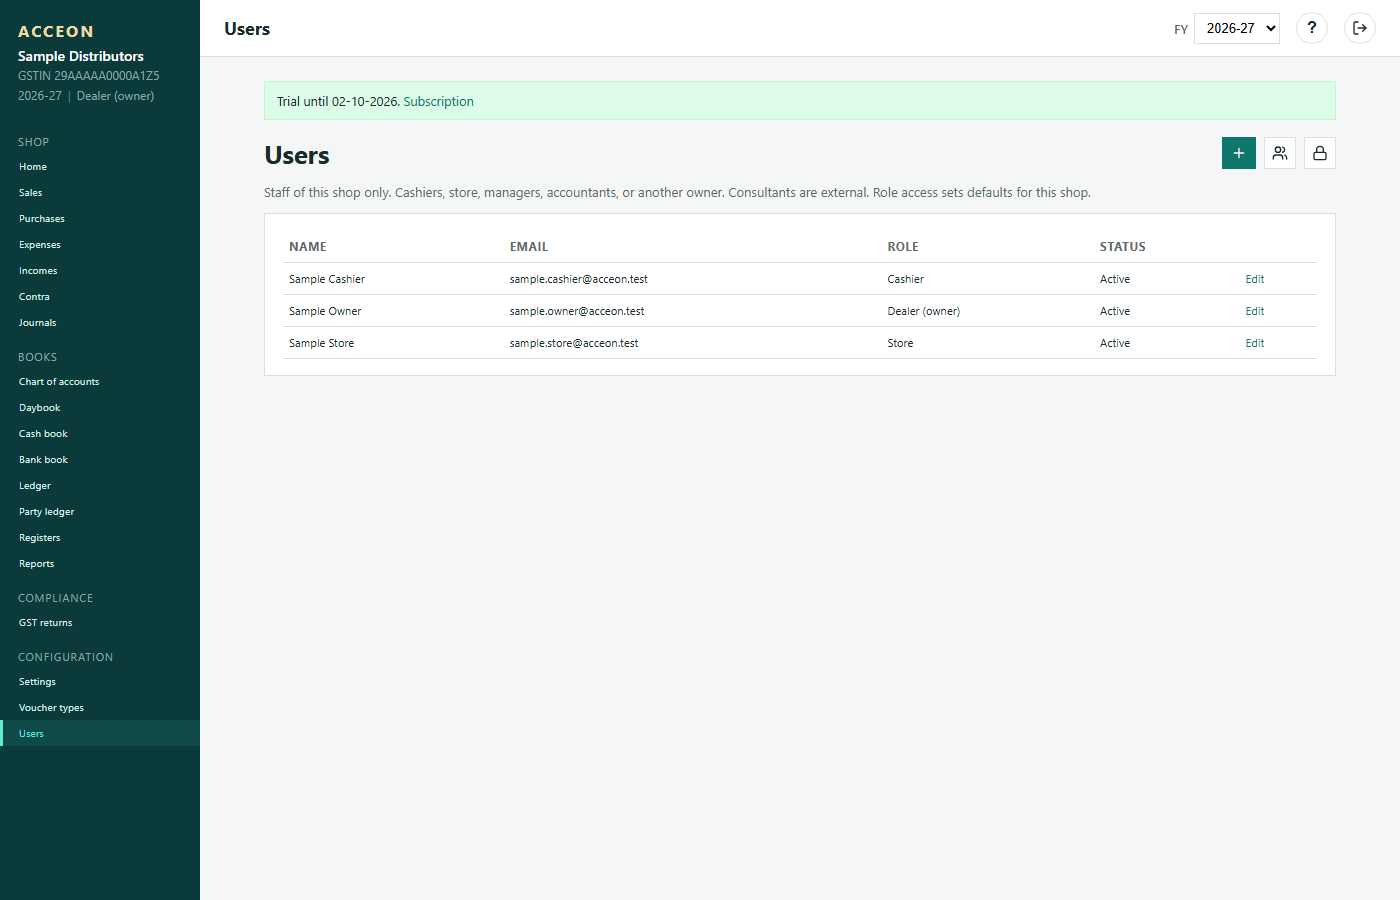The height and width of the screenshot is (900, 1400).
Task: Open the help question mark icon
Action: click(1312, 28)
